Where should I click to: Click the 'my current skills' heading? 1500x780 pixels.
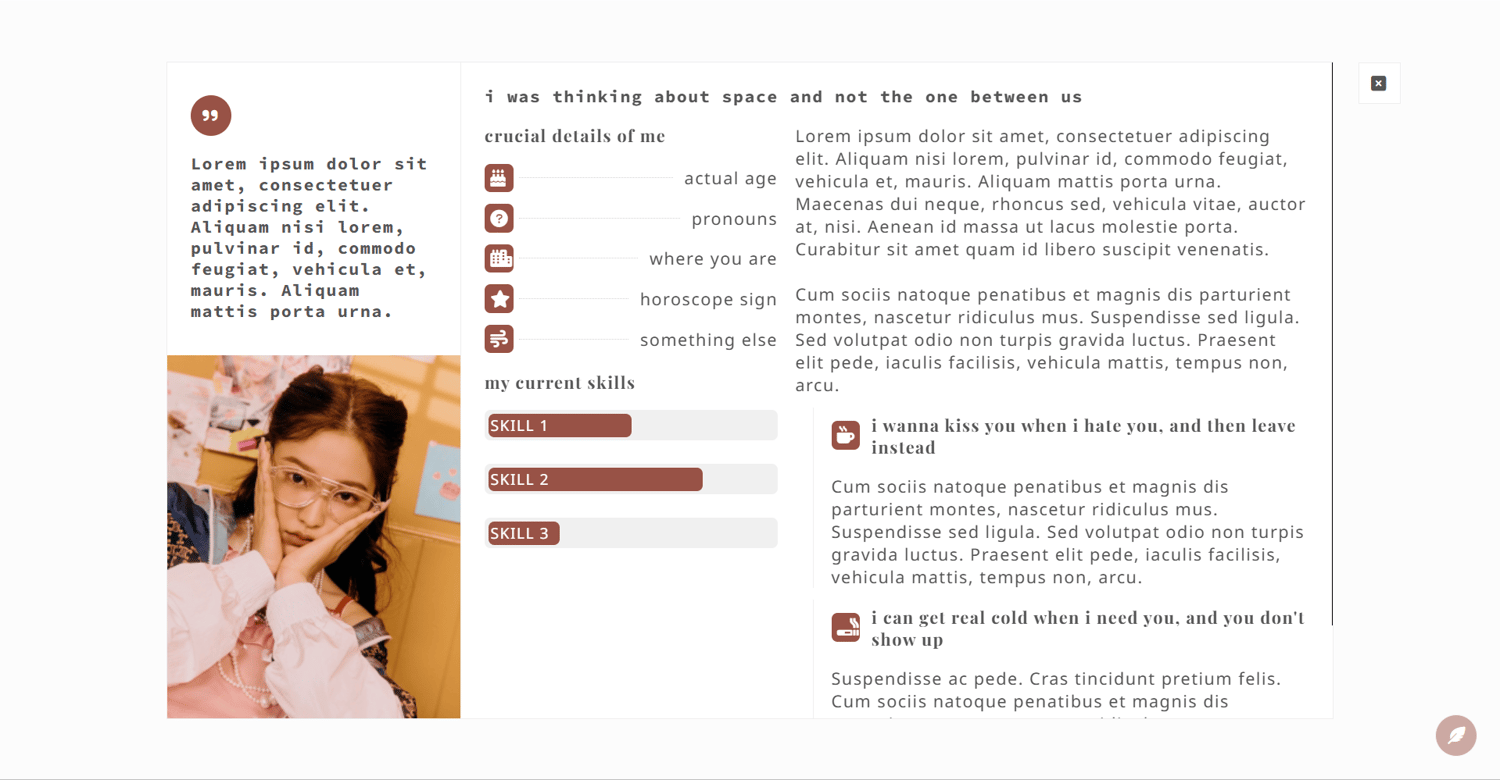560,383
